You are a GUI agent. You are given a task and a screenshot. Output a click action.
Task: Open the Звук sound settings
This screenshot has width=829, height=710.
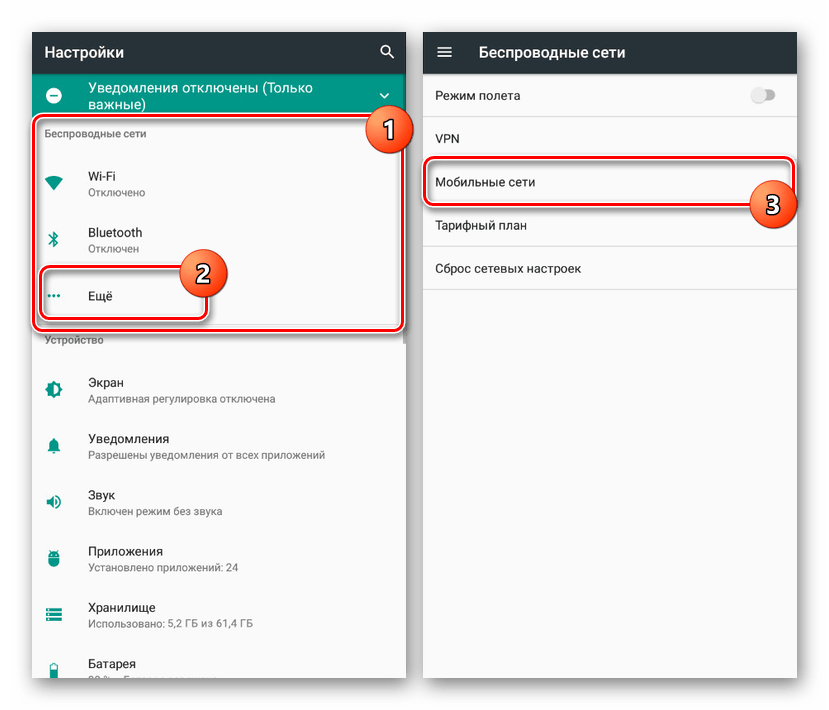coord(219,502)
